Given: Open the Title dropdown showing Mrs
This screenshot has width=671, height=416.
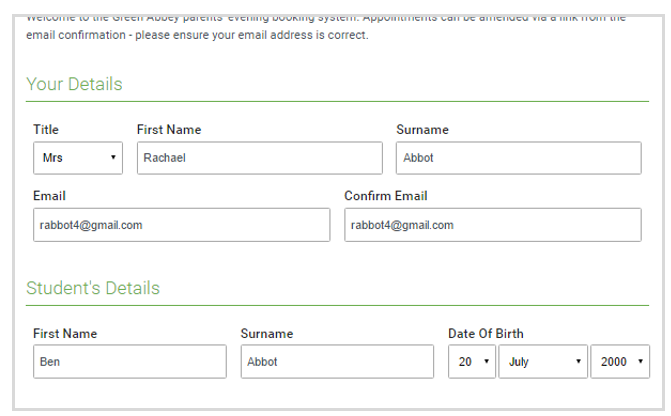Looking at the screenshot, I should tap(78, 158).
